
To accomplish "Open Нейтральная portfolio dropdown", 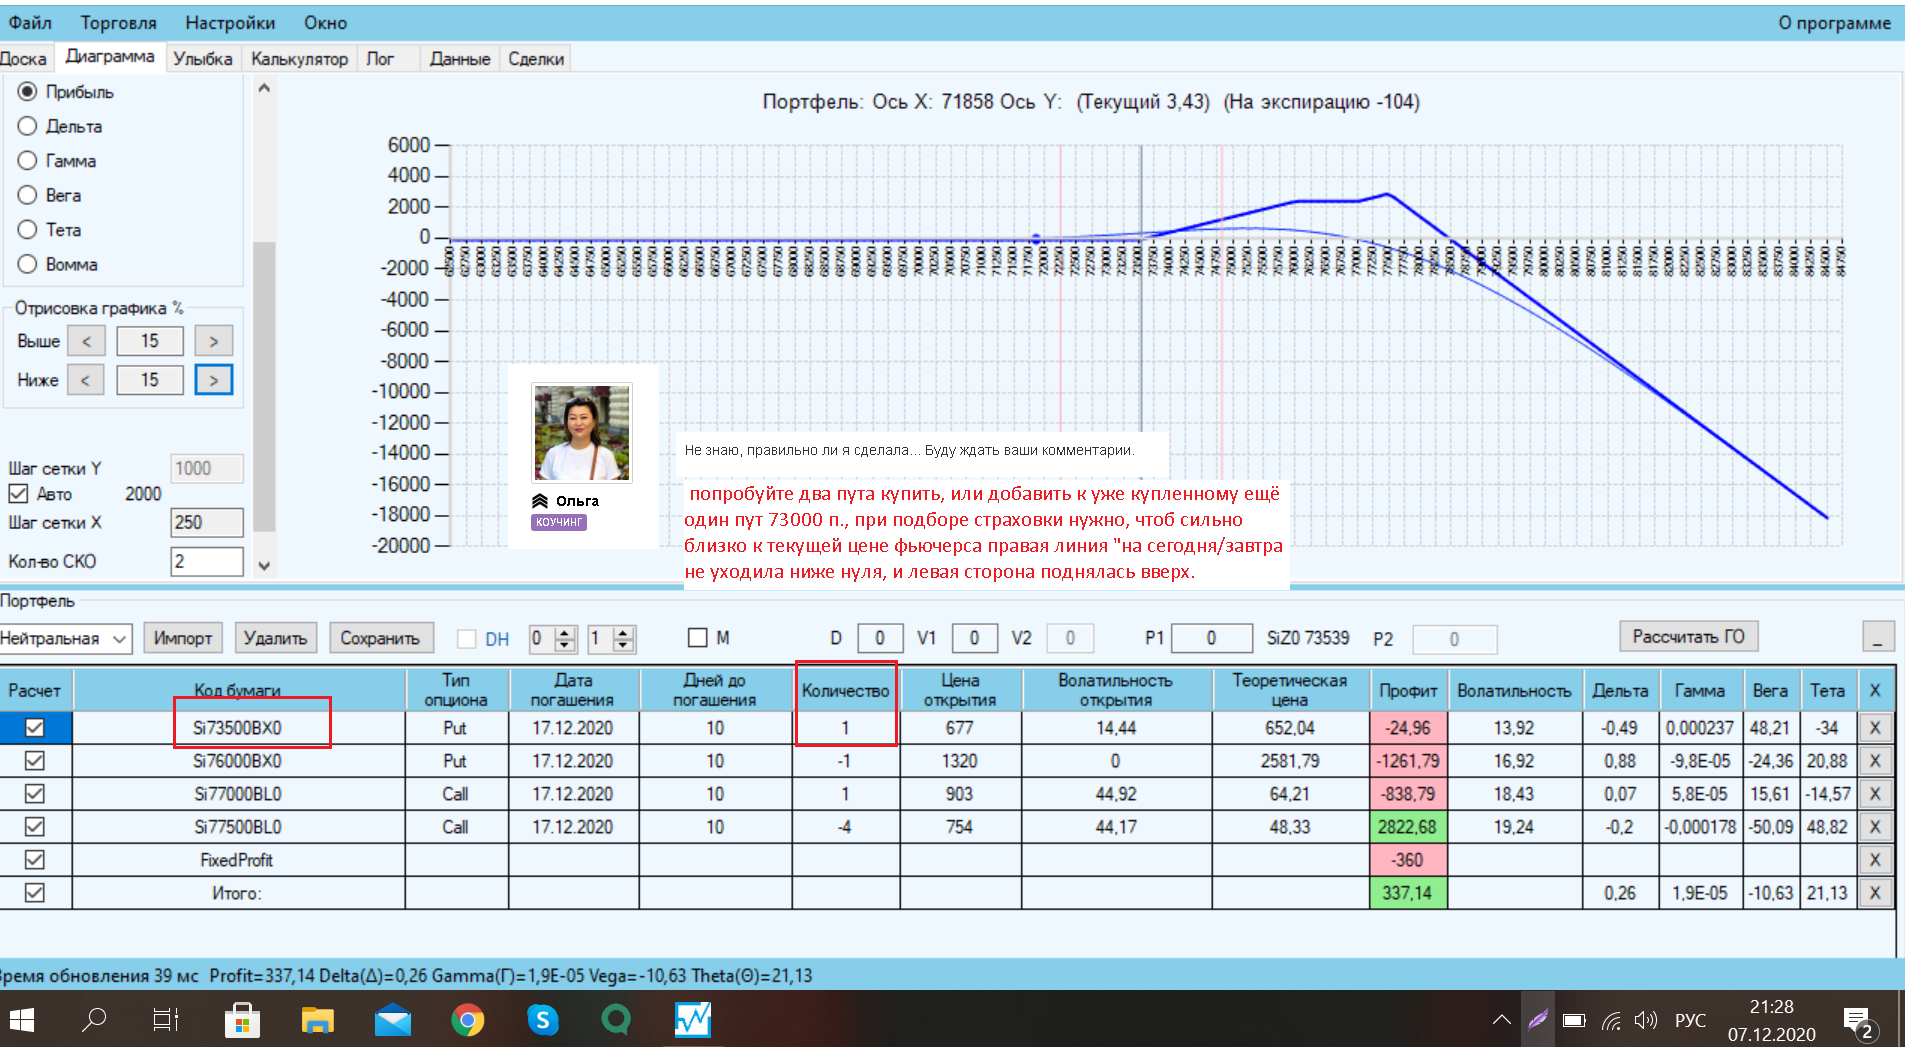I will [x=66, y=639].
